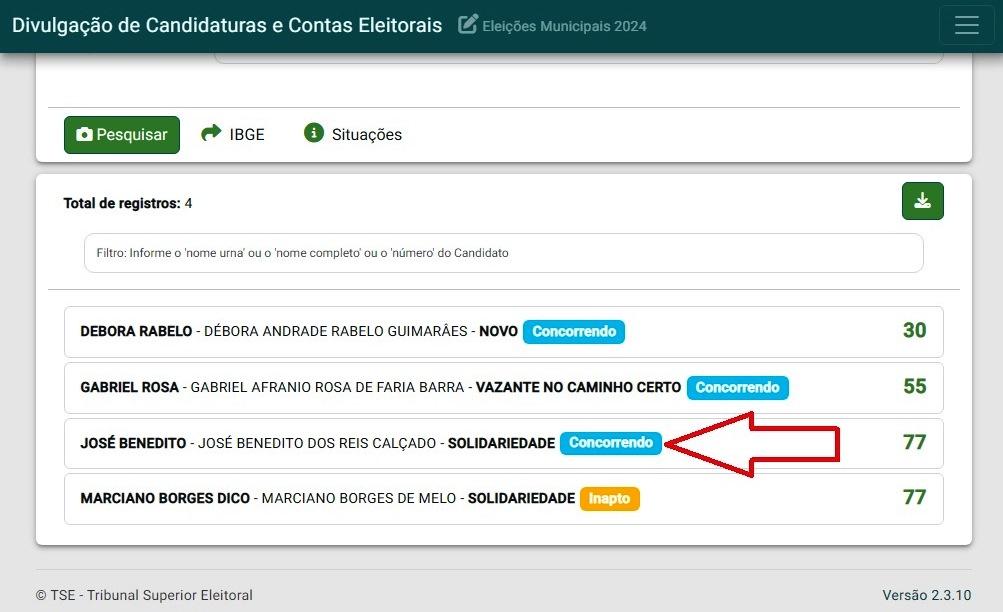
Task: Click the Situações info icon
Action: [313, 132]
